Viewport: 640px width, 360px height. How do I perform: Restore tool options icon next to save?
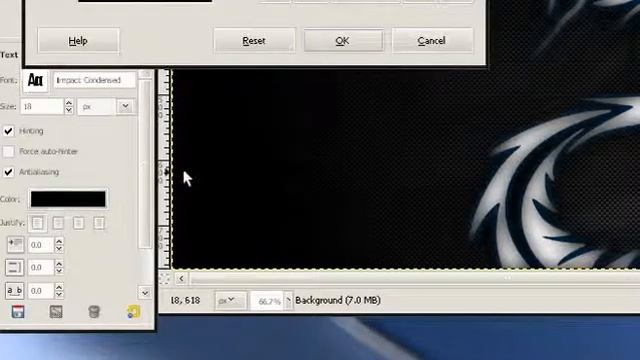[56, 311]
